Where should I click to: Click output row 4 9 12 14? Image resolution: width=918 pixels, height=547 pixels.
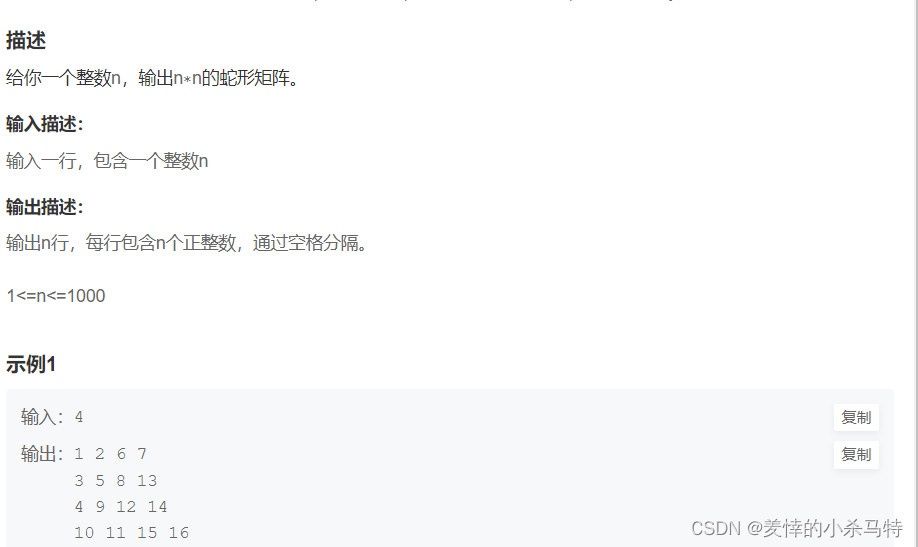coord(121,507)
